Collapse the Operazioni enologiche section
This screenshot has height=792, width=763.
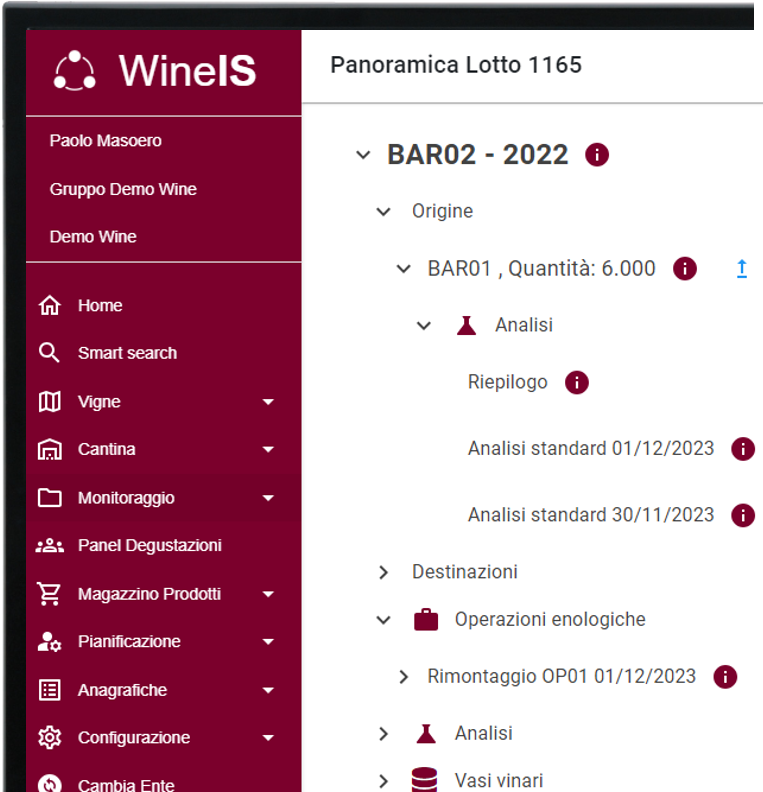pyautogui.click(x=383, y=620)
